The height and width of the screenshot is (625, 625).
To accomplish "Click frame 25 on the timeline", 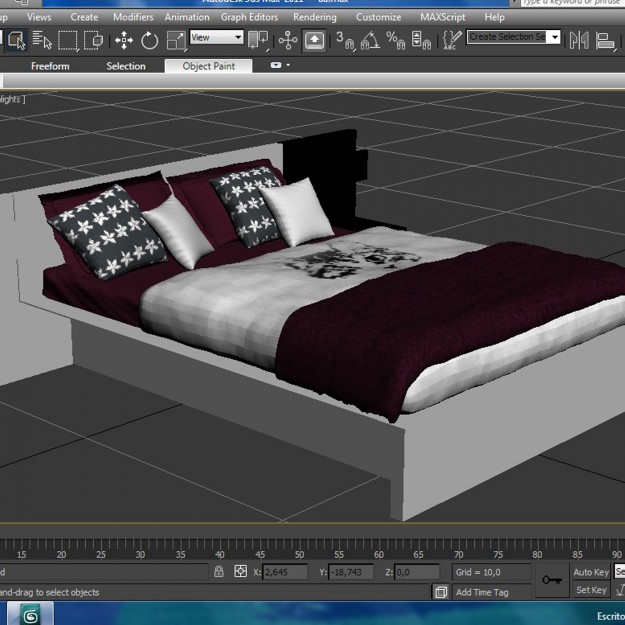I will click(101, 554).
